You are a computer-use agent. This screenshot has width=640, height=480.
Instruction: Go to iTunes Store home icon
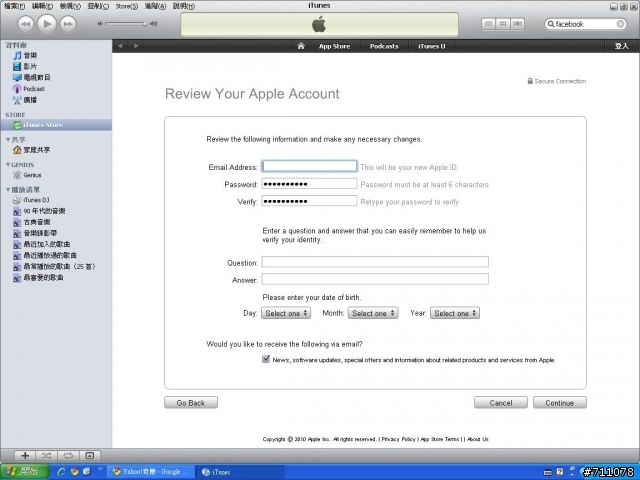coord(301,46)
